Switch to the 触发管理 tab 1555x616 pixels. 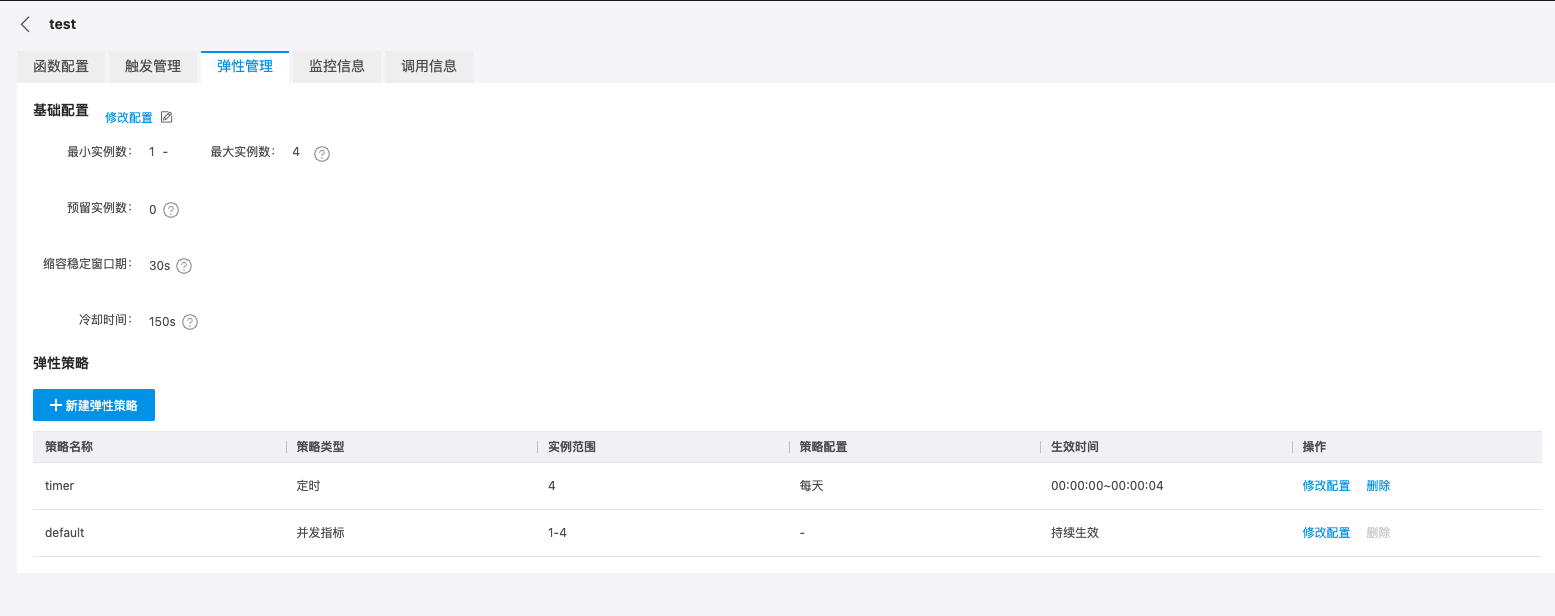point(153,67)
